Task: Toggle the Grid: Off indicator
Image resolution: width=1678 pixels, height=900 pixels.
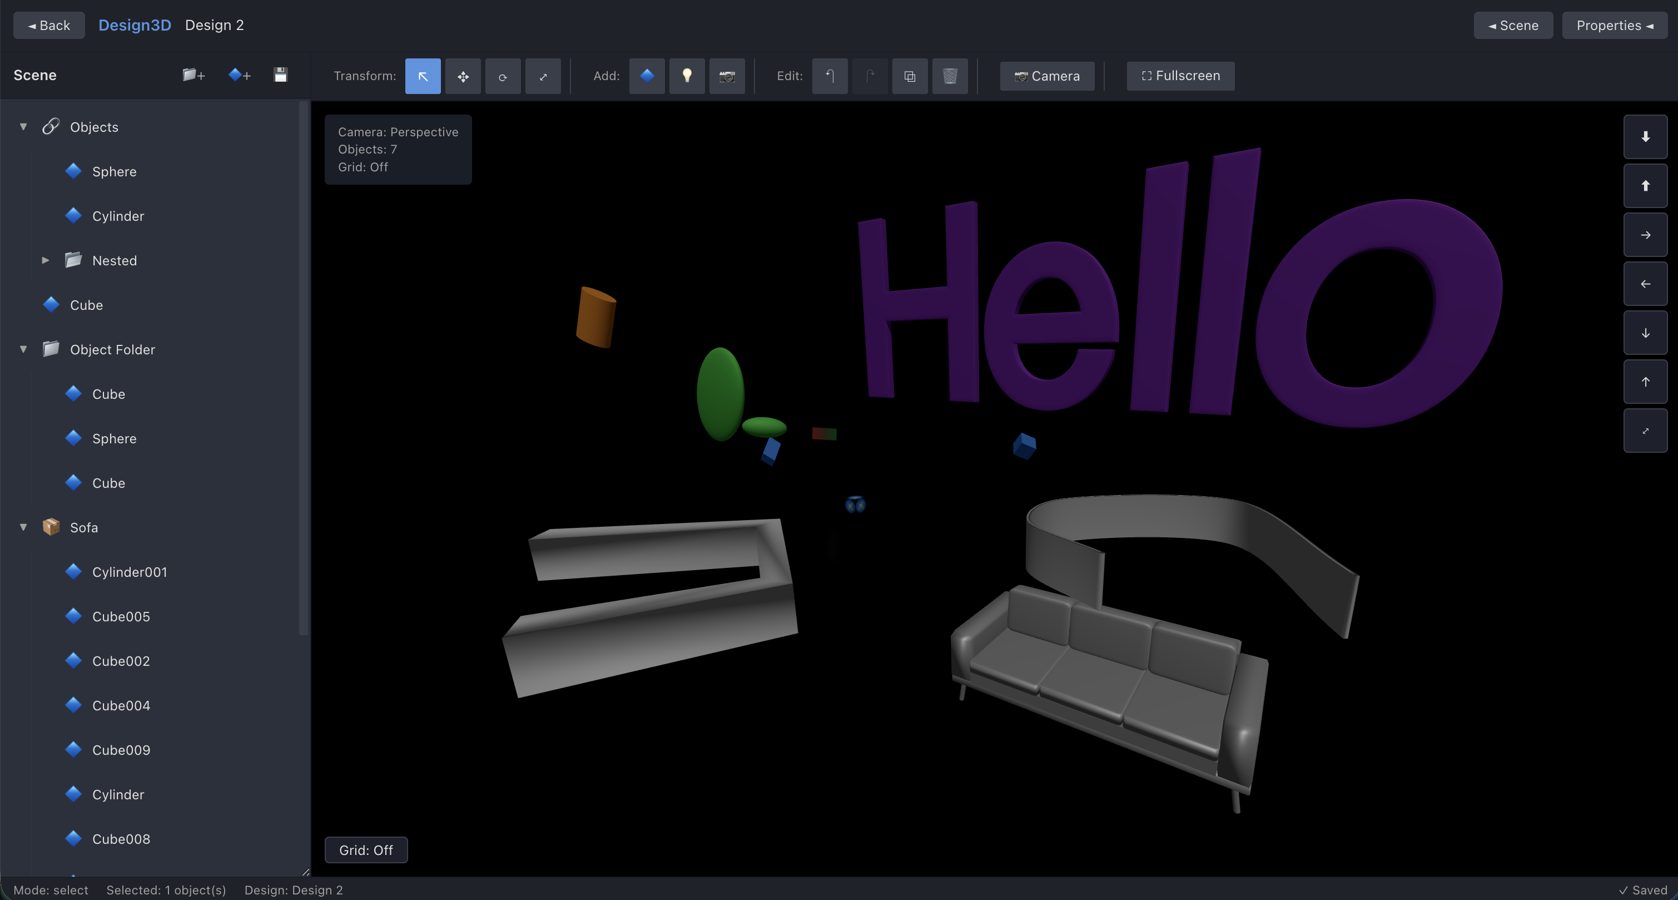Action: pos(366,849)
